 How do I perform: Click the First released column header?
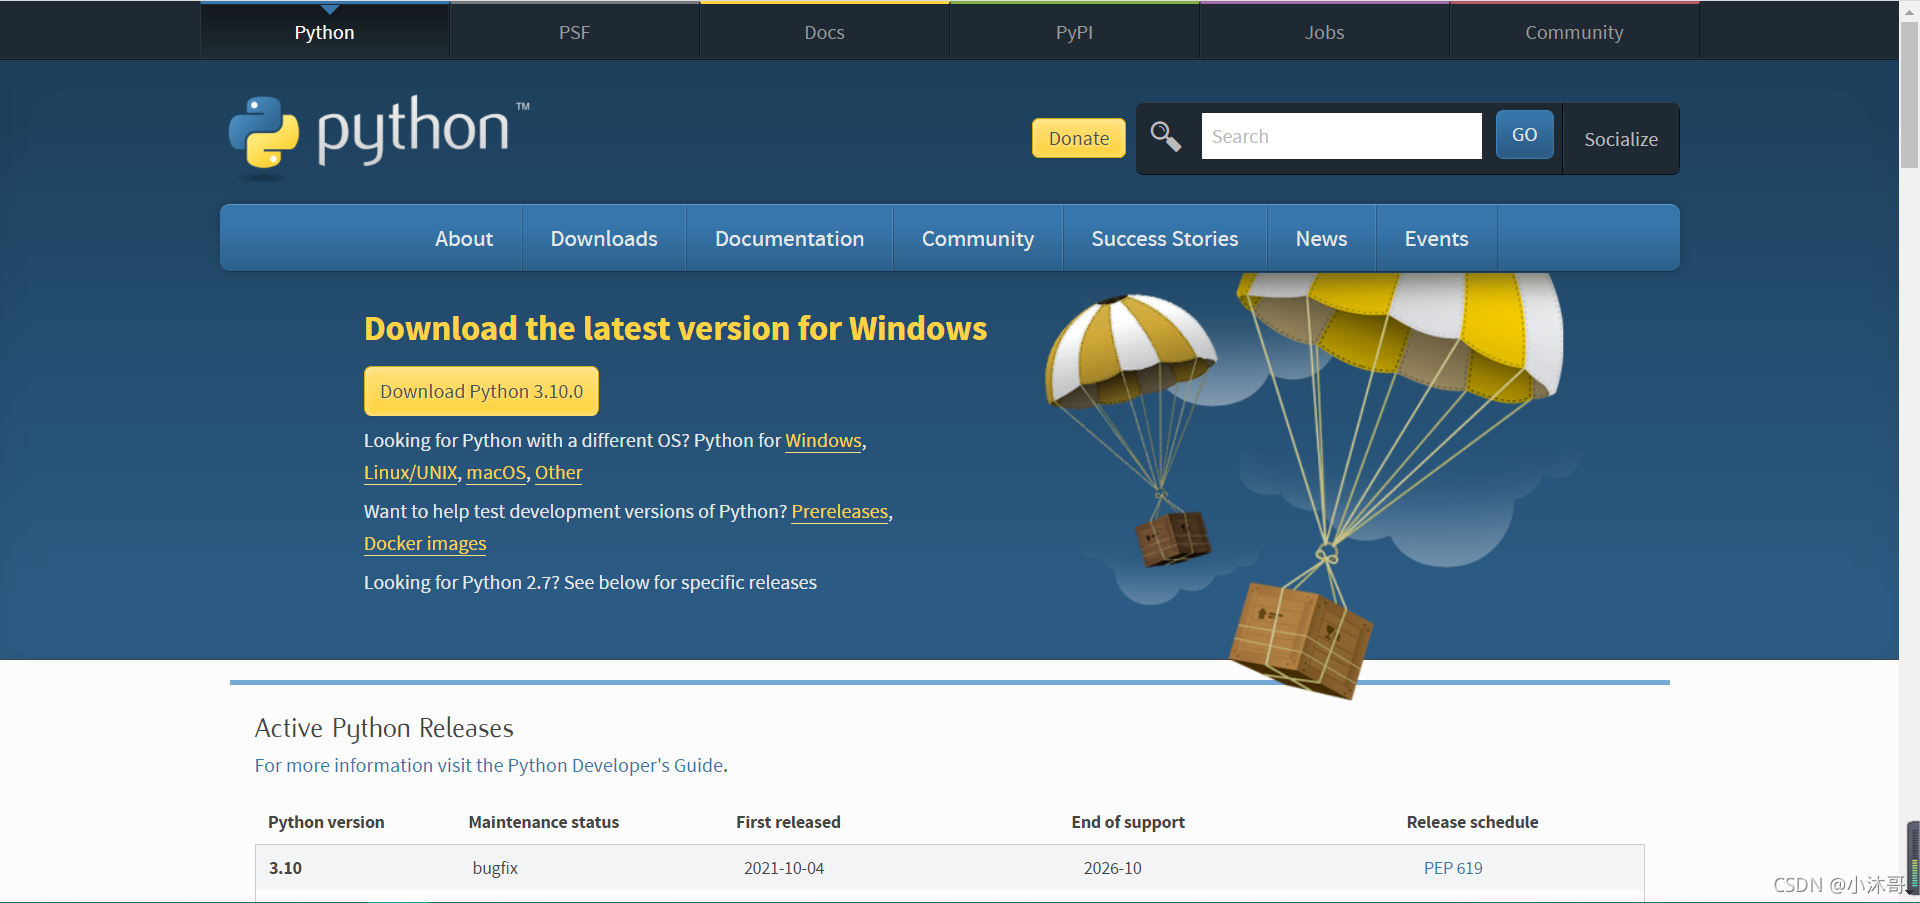(788, 822)
